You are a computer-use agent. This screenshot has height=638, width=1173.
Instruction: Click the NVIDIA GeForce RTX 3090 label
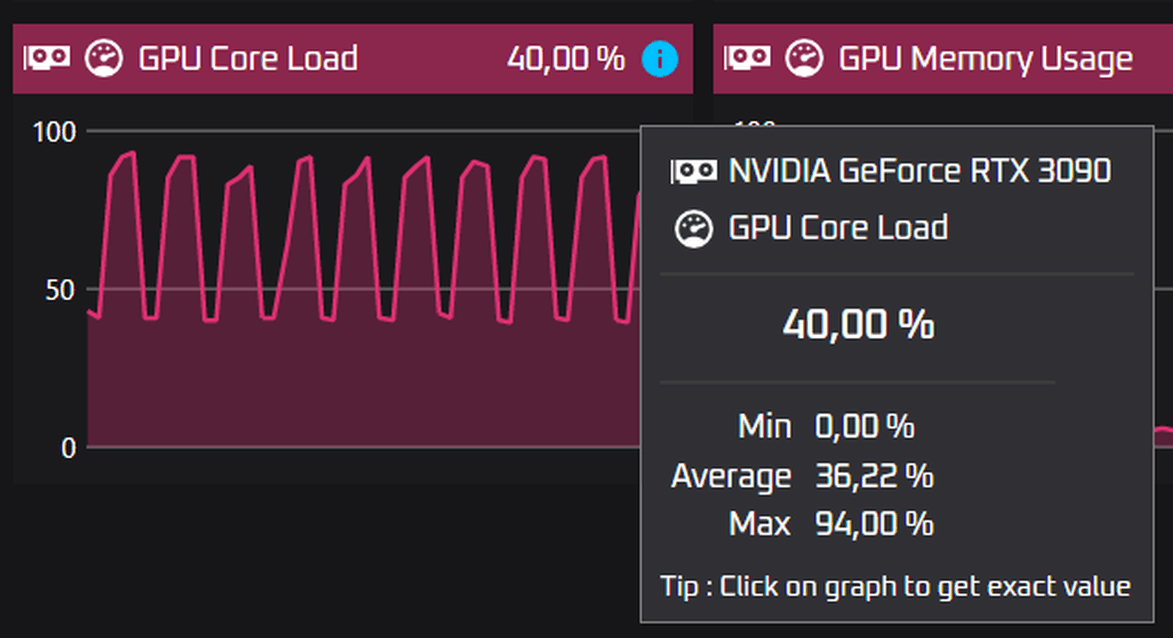[919, 171]
